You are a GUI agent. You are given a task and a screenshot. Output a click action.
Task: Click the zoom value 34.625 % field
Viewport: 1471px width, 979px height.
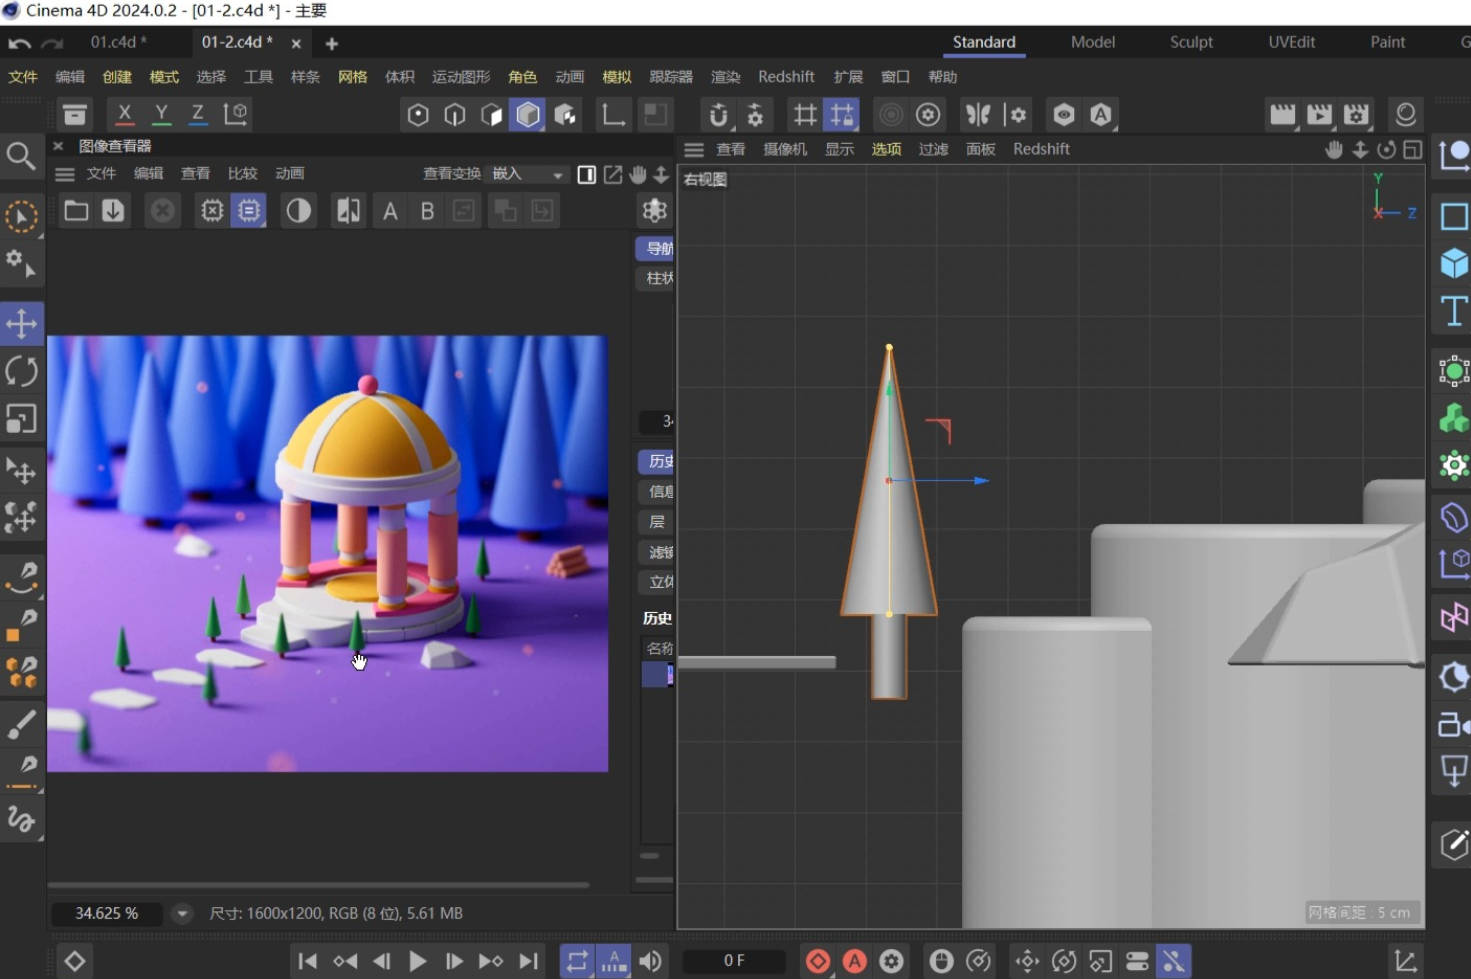[x=107, y=913]
